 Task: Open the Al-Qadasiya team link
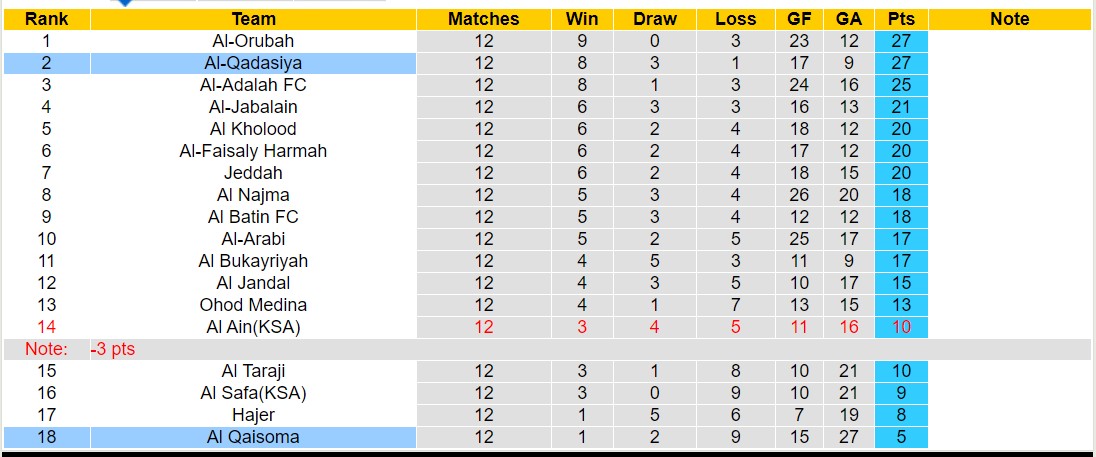pyautogui.click(x=253, y=63)
